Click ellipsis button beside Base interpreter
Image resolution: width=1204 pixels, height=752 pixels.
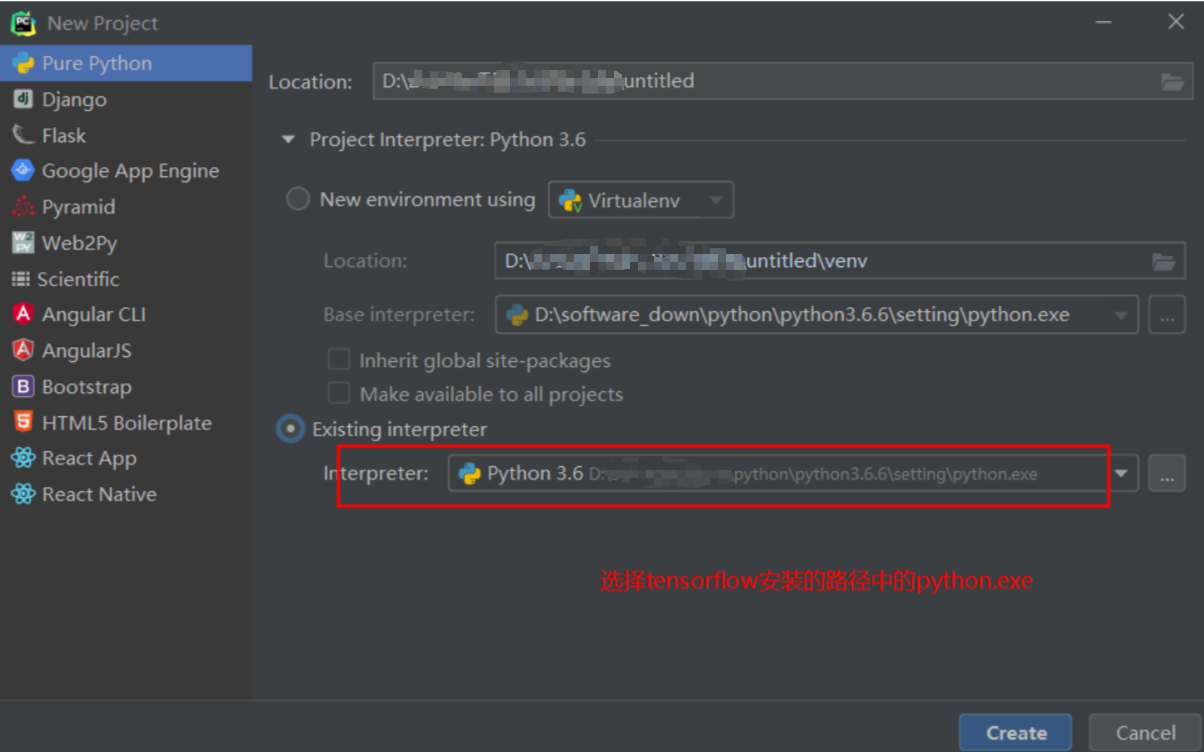(x=1166, y=315)
